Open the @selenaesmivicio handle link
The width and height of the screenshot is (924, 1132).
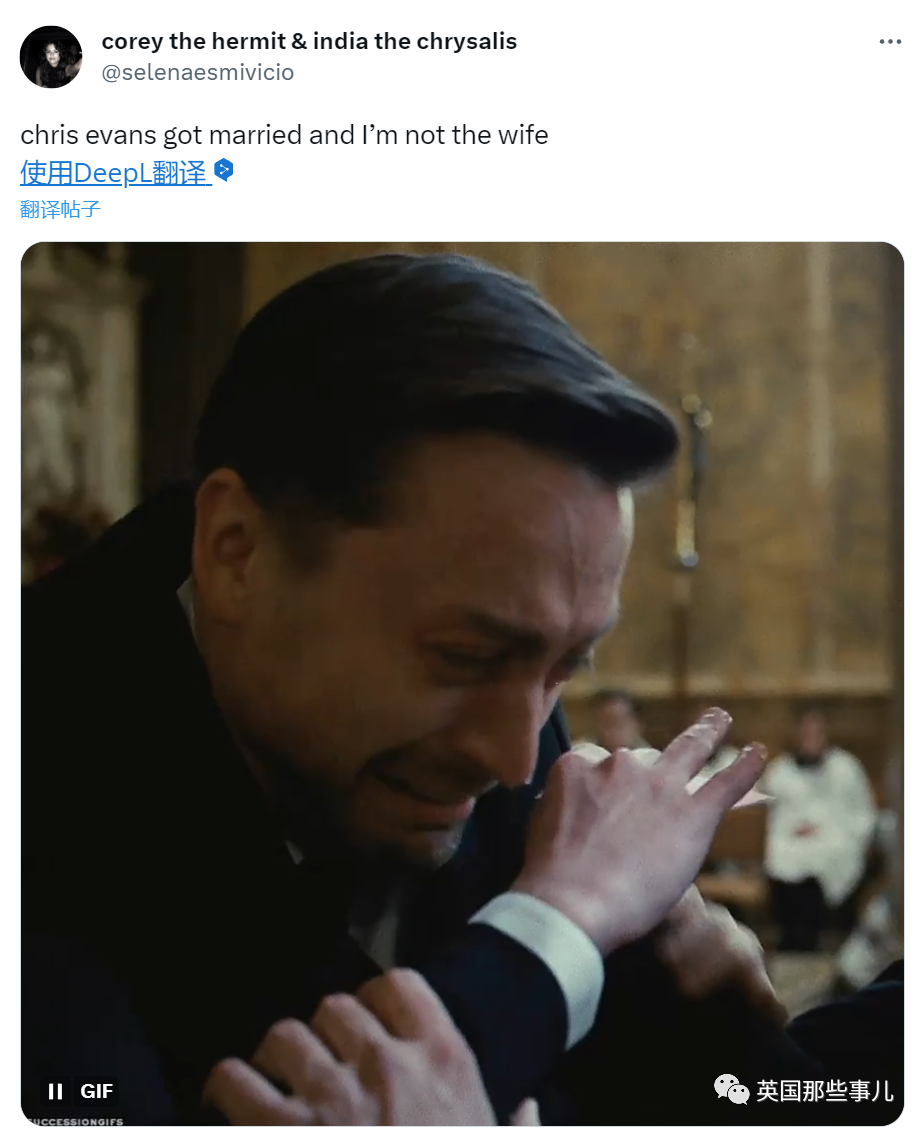tap(198, 72)
